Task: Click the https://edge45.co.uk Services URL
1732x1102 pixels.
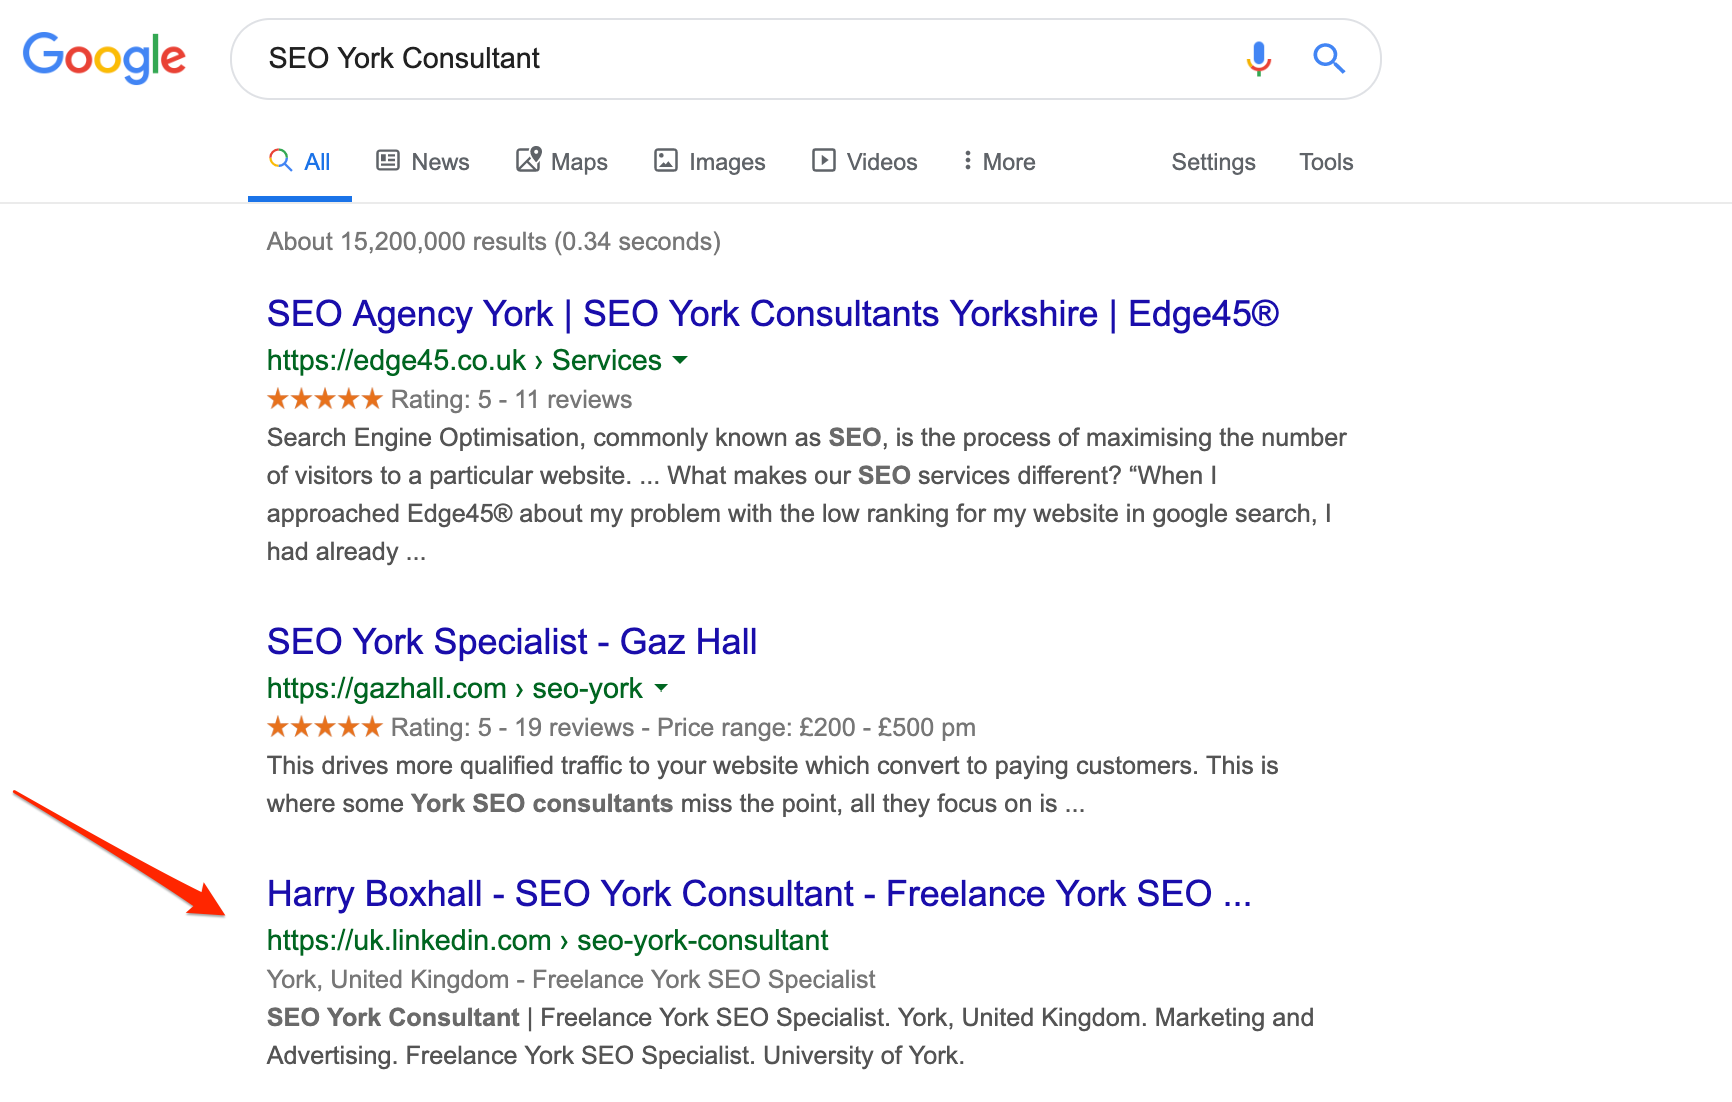Action: click(x=464, y=360)
